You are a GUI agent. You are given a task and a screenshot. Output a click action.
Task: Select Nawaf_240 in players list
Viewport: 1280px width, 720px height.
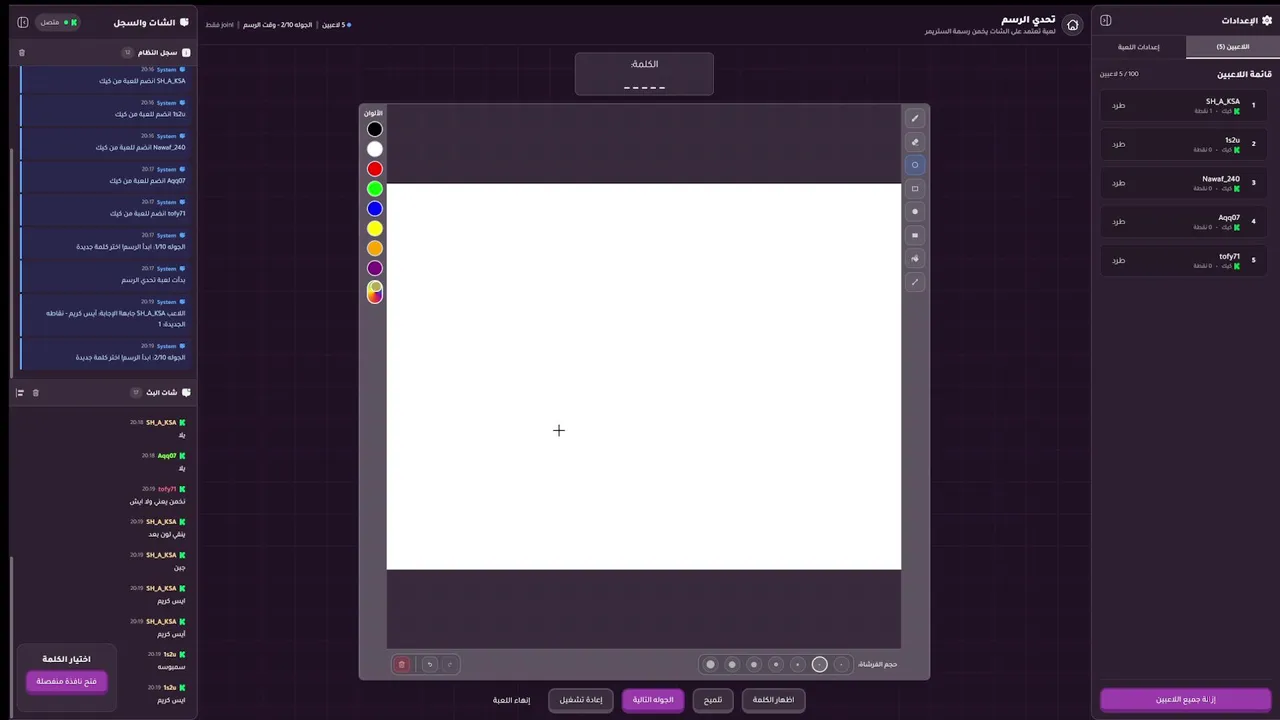(x=1183, y=183)
